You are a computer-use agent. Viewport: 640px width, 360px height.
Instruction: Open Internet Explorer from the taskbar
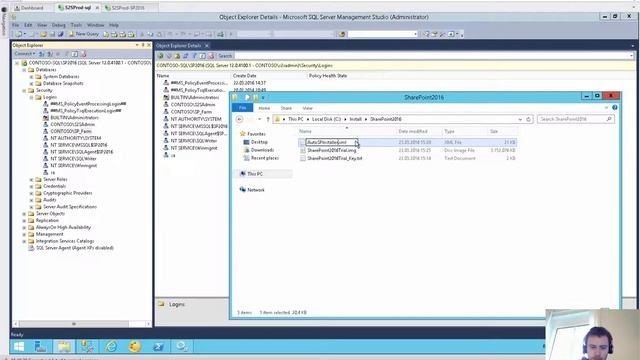[111, 347]
